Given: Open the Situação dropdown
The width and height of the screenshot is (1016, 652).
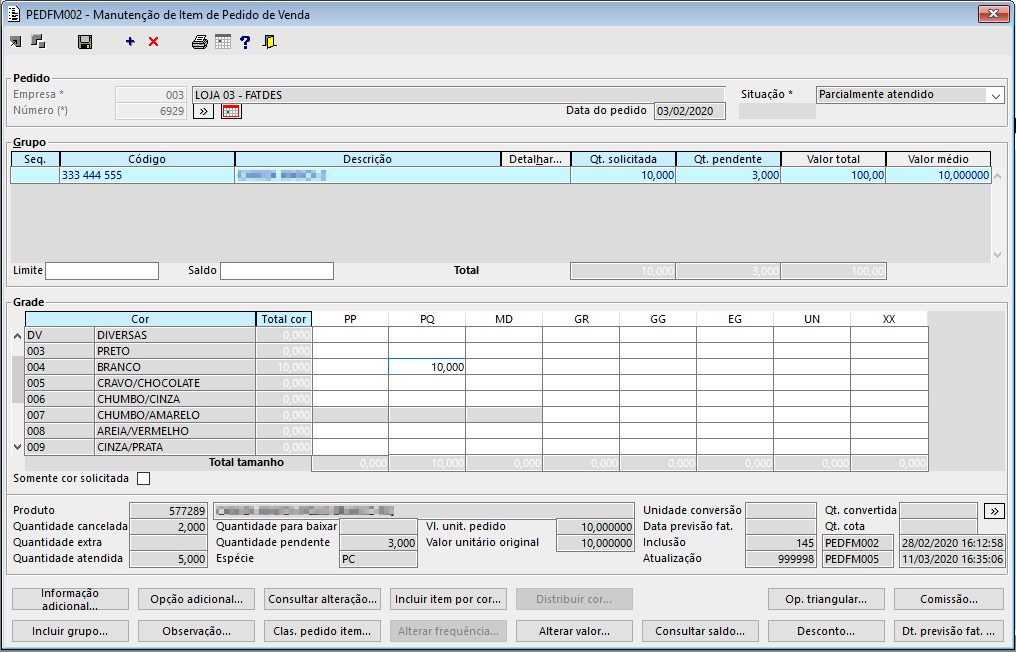Looking at the screenshot, I should tap(994, 95).
